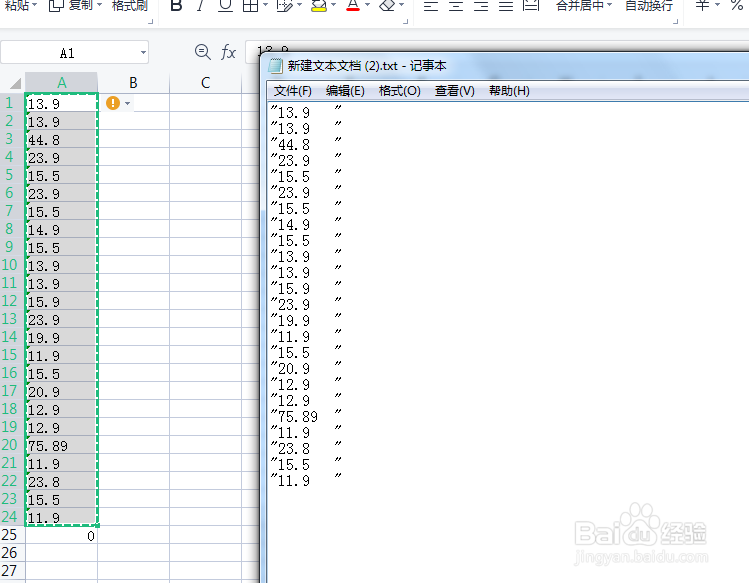Open Notepad 帮助(H) menu
Screen dimensions: 749x583
pyautogui.click(x=509, y=91)
